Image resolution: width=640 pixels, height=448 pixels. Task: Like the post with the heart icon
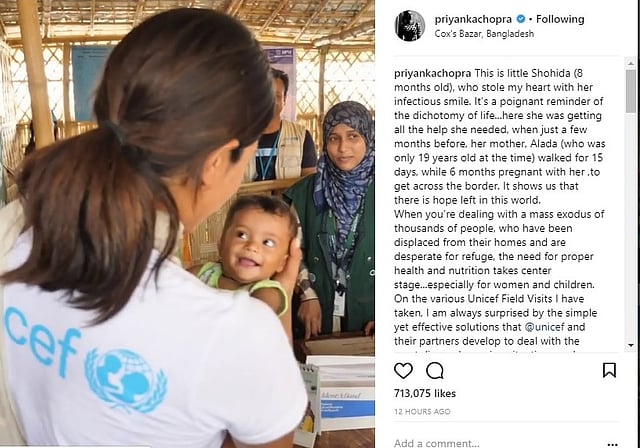403,370
